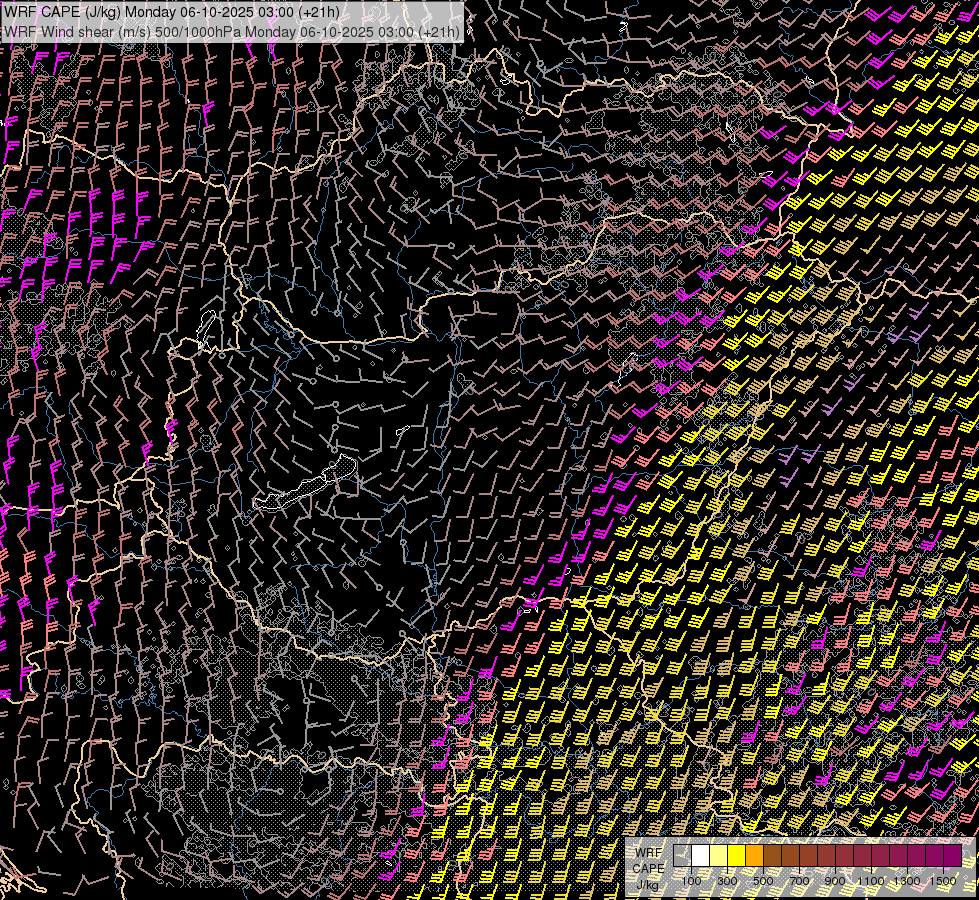
Task: Click the legend label 1300
Action: pyautogui.click(x=907, y=881)
